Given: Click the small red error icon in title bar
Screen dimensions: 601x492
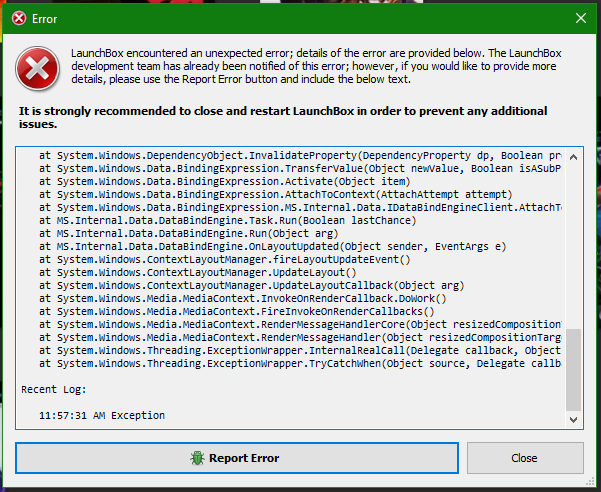Looking at the screenshot, I should [19, 18].
